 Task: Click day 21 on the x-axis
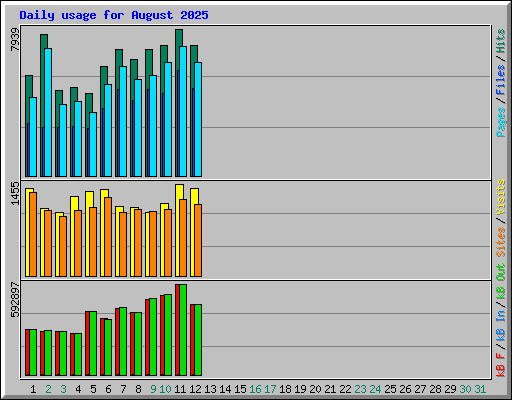click(x=330, y=389)
